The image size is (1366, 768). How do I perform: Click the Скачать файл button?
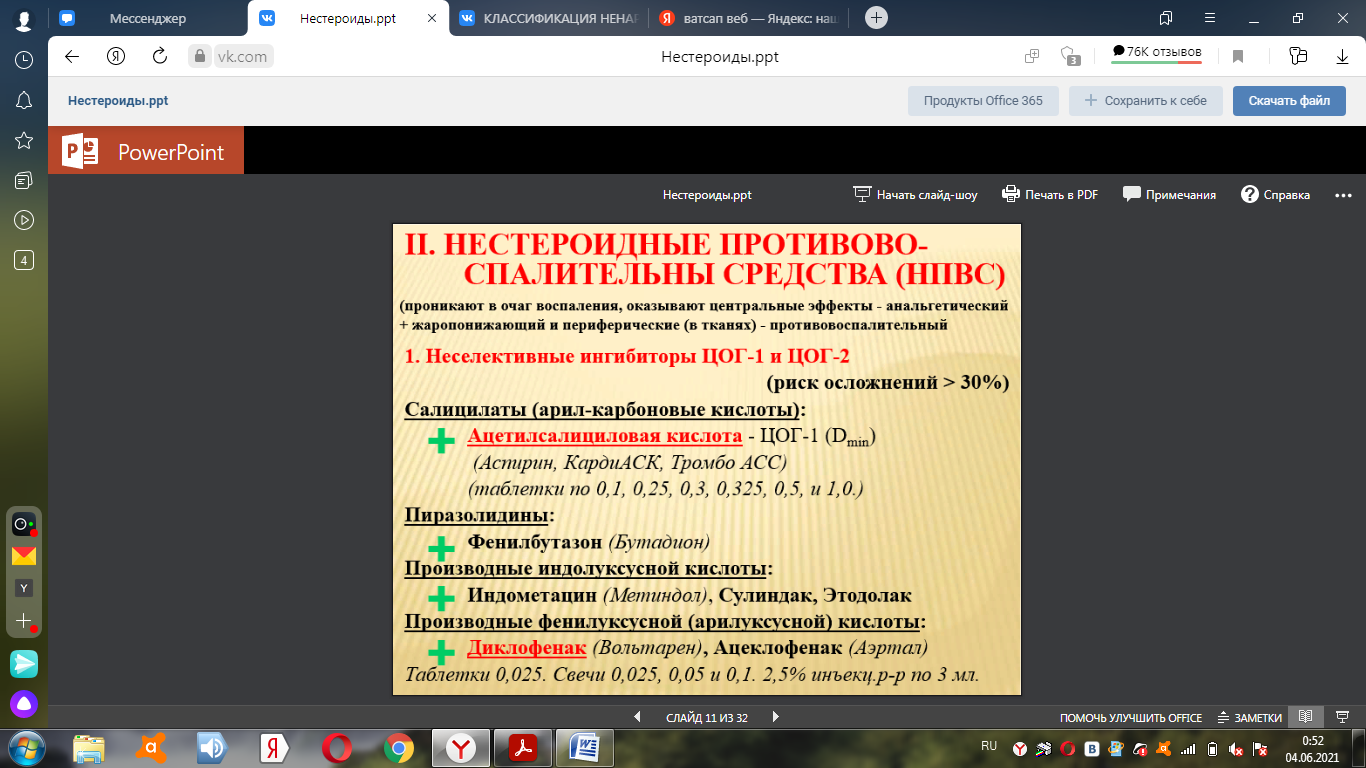click(x=1289, y=100)
